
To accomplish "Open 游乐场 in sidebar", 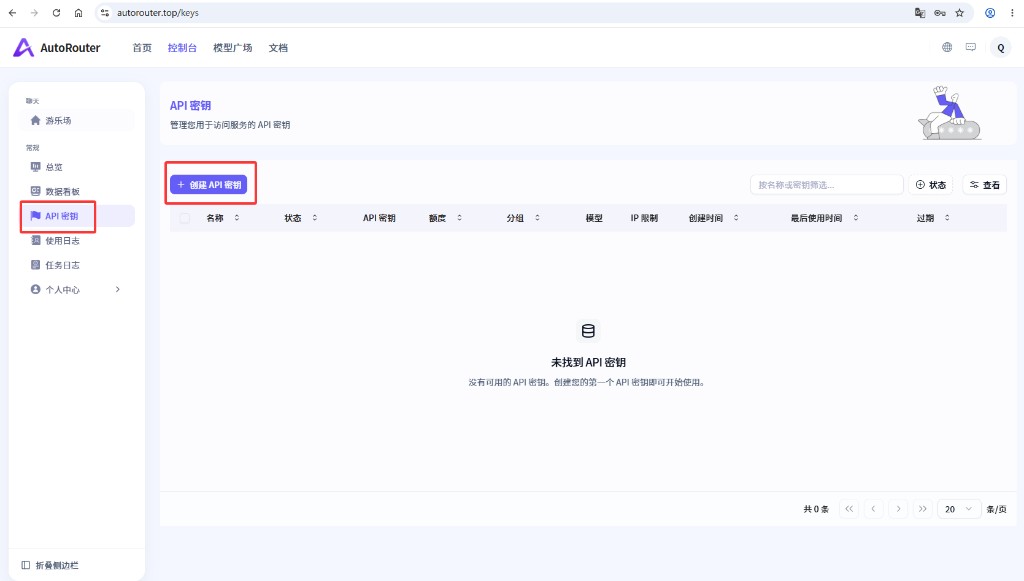I will [x=77, y=120].
